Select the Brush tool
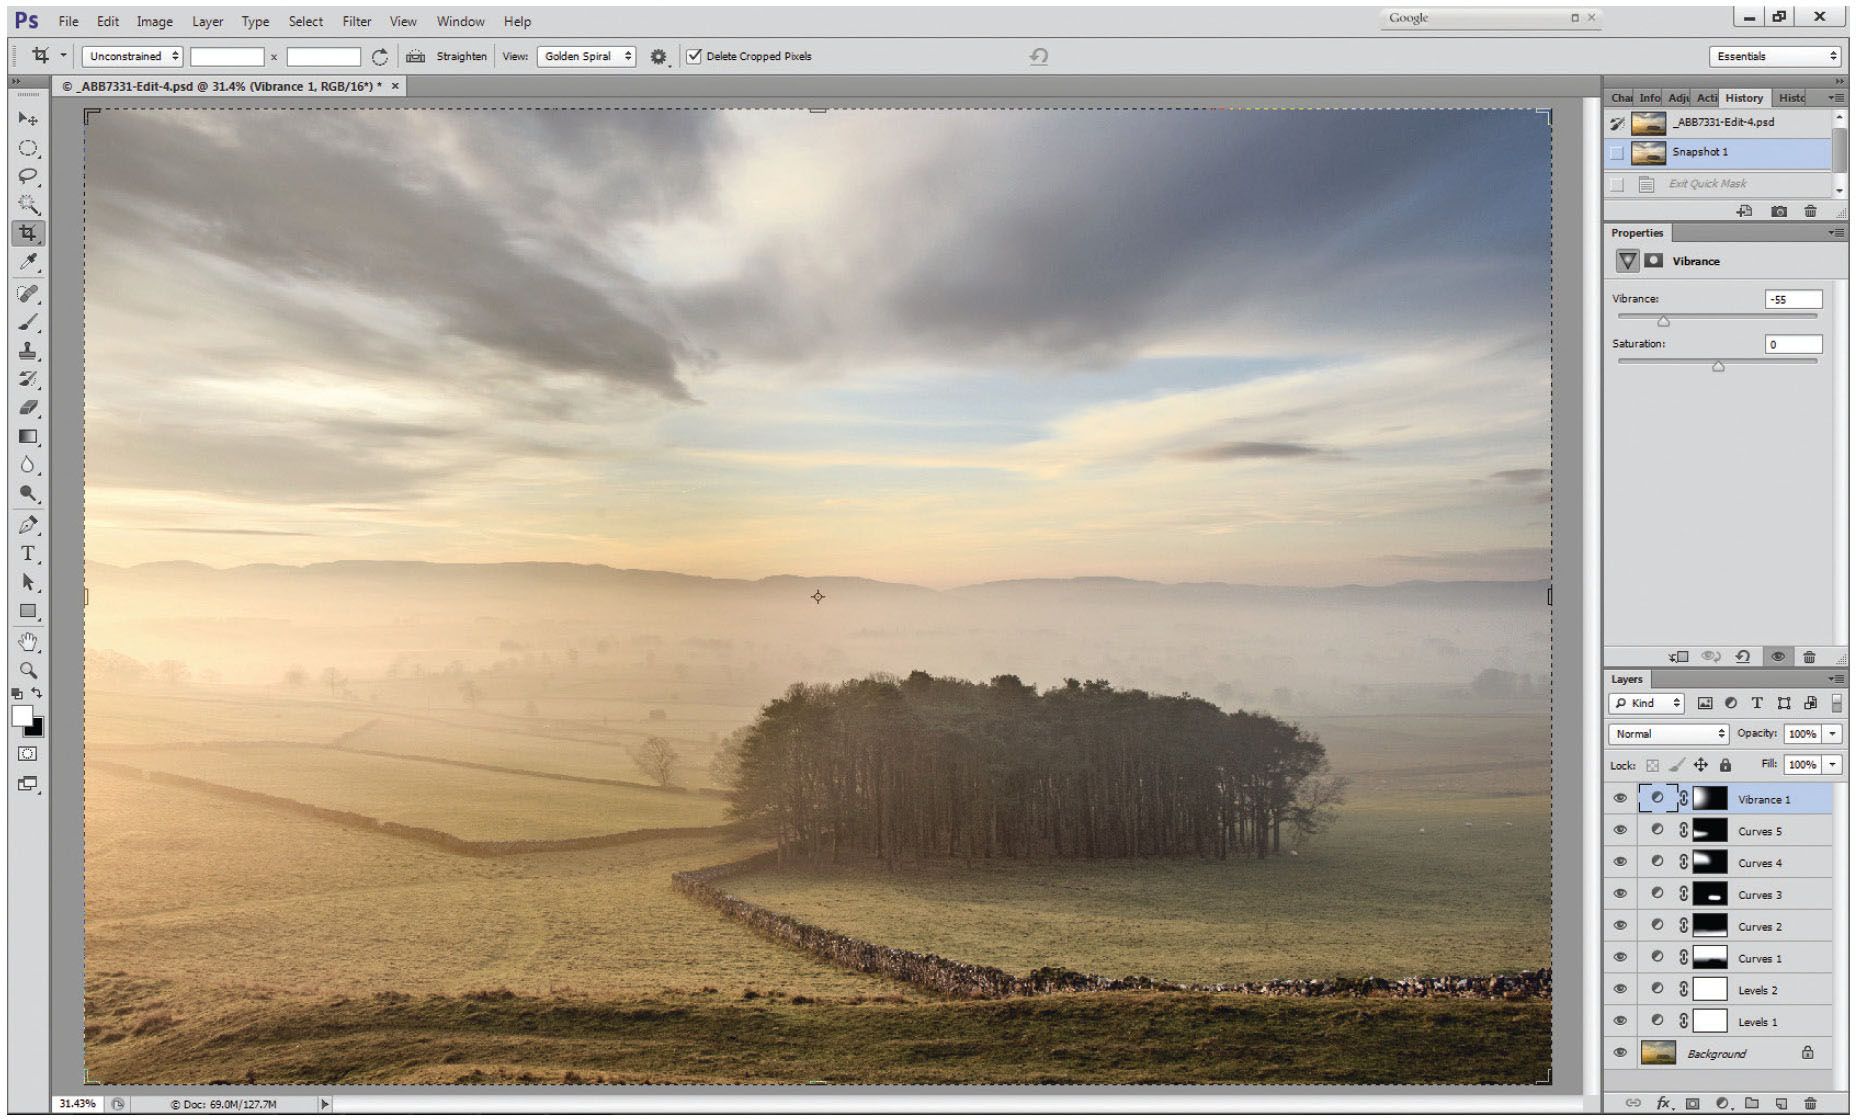 pyautogui.click(x=27, y=323)
